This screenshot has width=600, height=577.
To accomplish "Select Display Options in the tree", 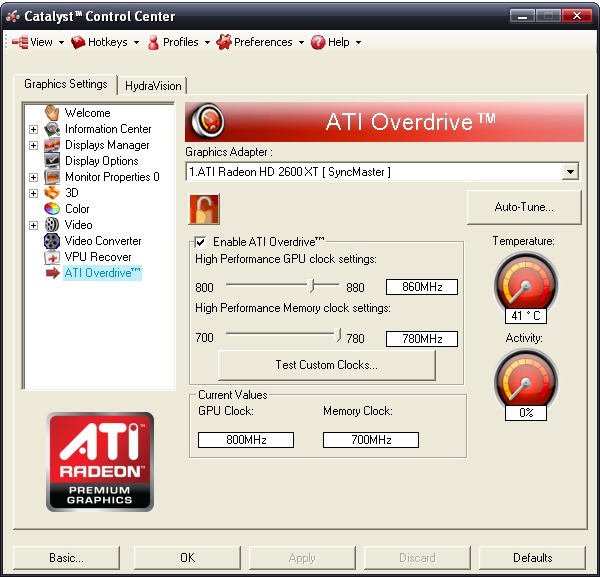I will tap(101, 161).
